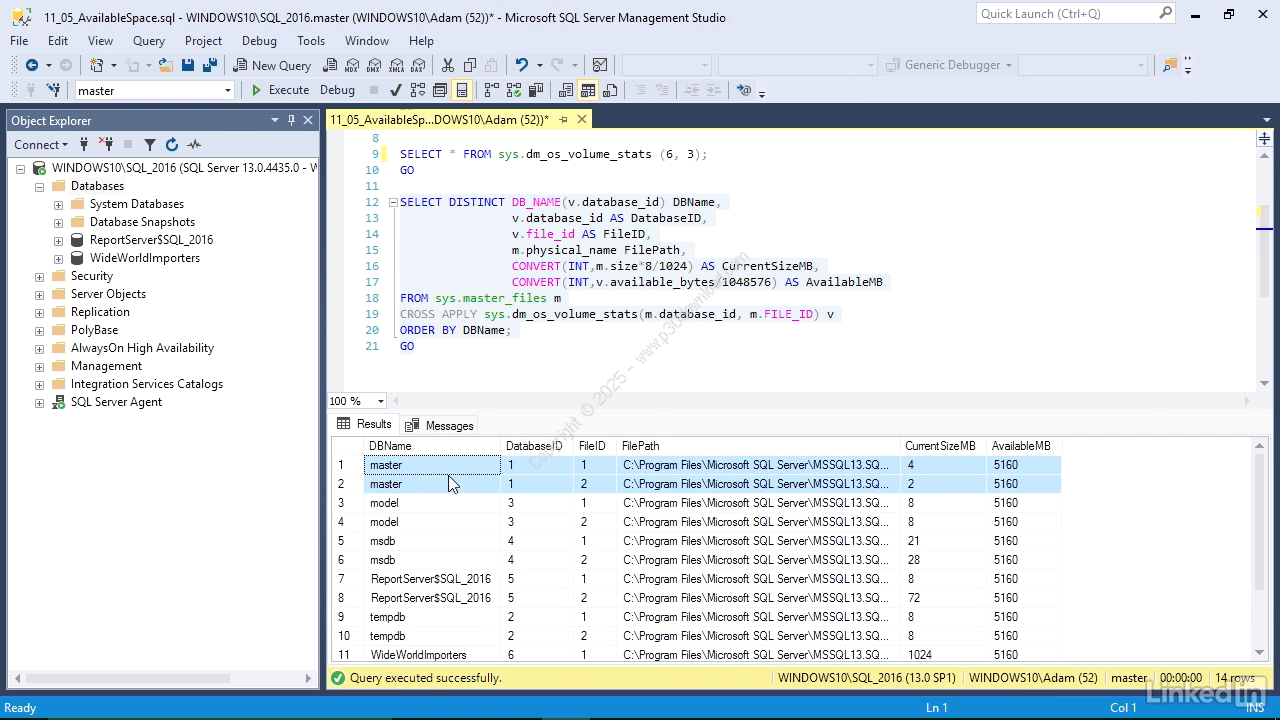This screenshot has height=720, width=1280.
Task: Open an Analysis Services XMLA query
Action: (396, 65)
